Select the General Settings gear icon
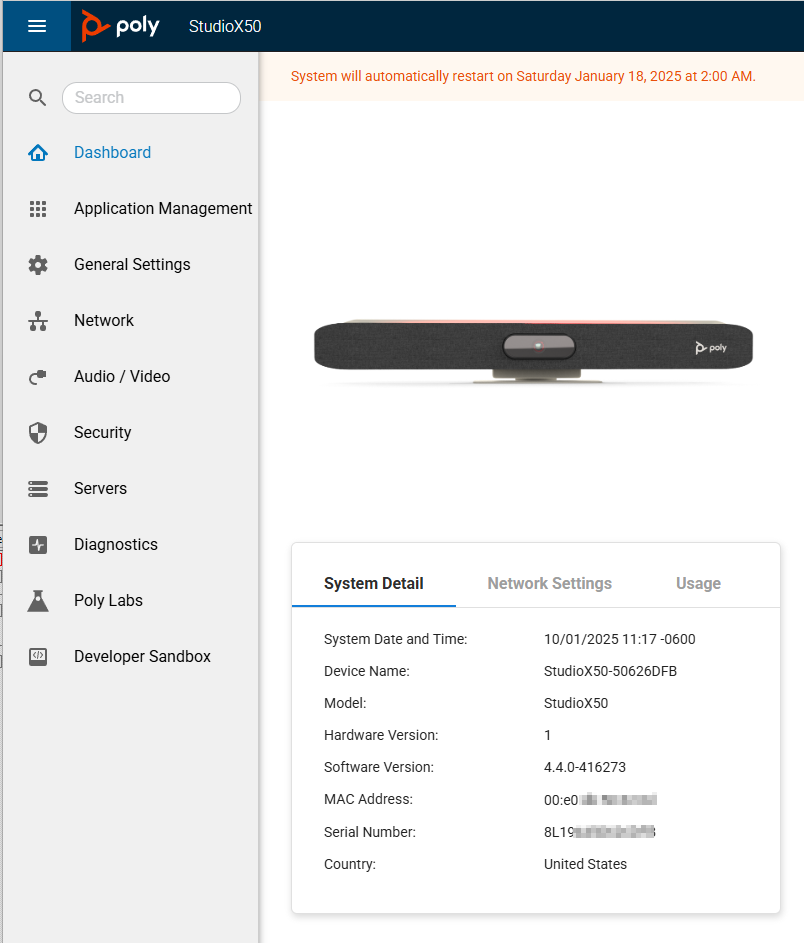Viewport: 804px width, 943px height. 38,264
